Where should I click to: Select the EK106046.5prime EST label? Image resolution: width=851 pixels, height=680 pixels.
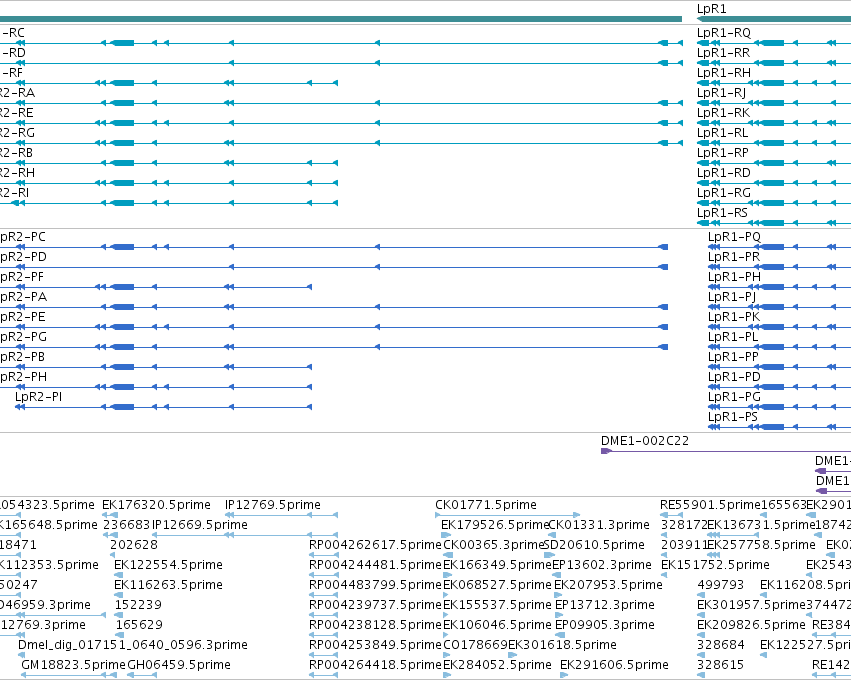[x=497, y=626]
